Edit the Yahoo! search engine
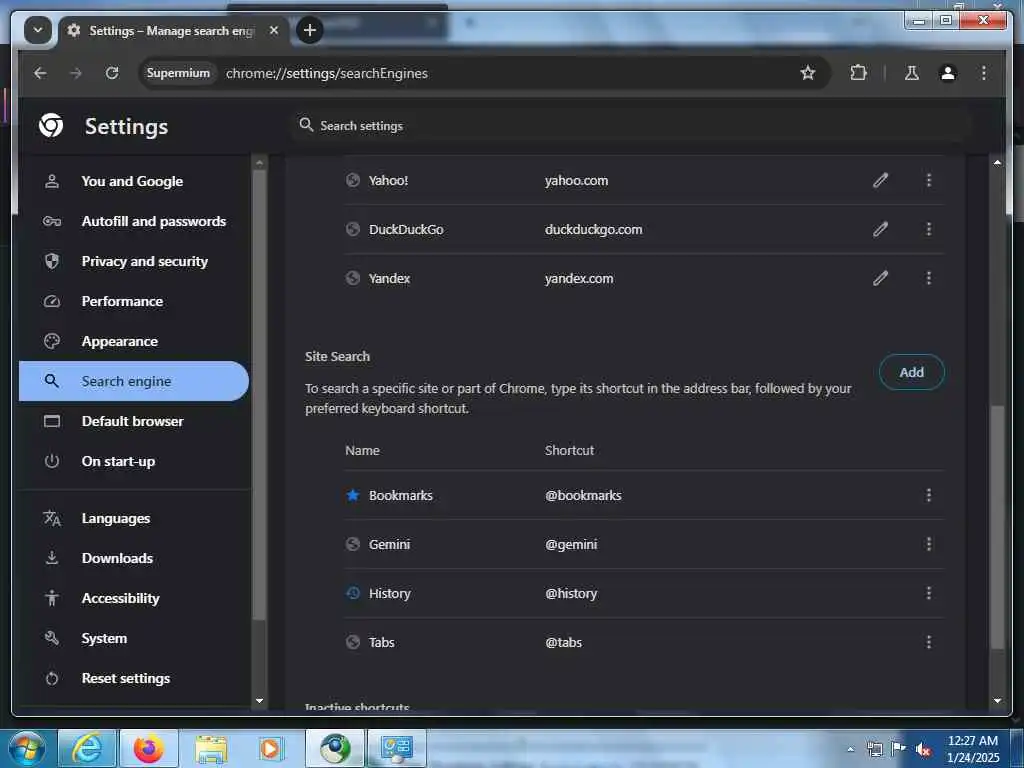Image resolution: width=1024 pixels, height=768 pixels. click(x=880, y=180)
